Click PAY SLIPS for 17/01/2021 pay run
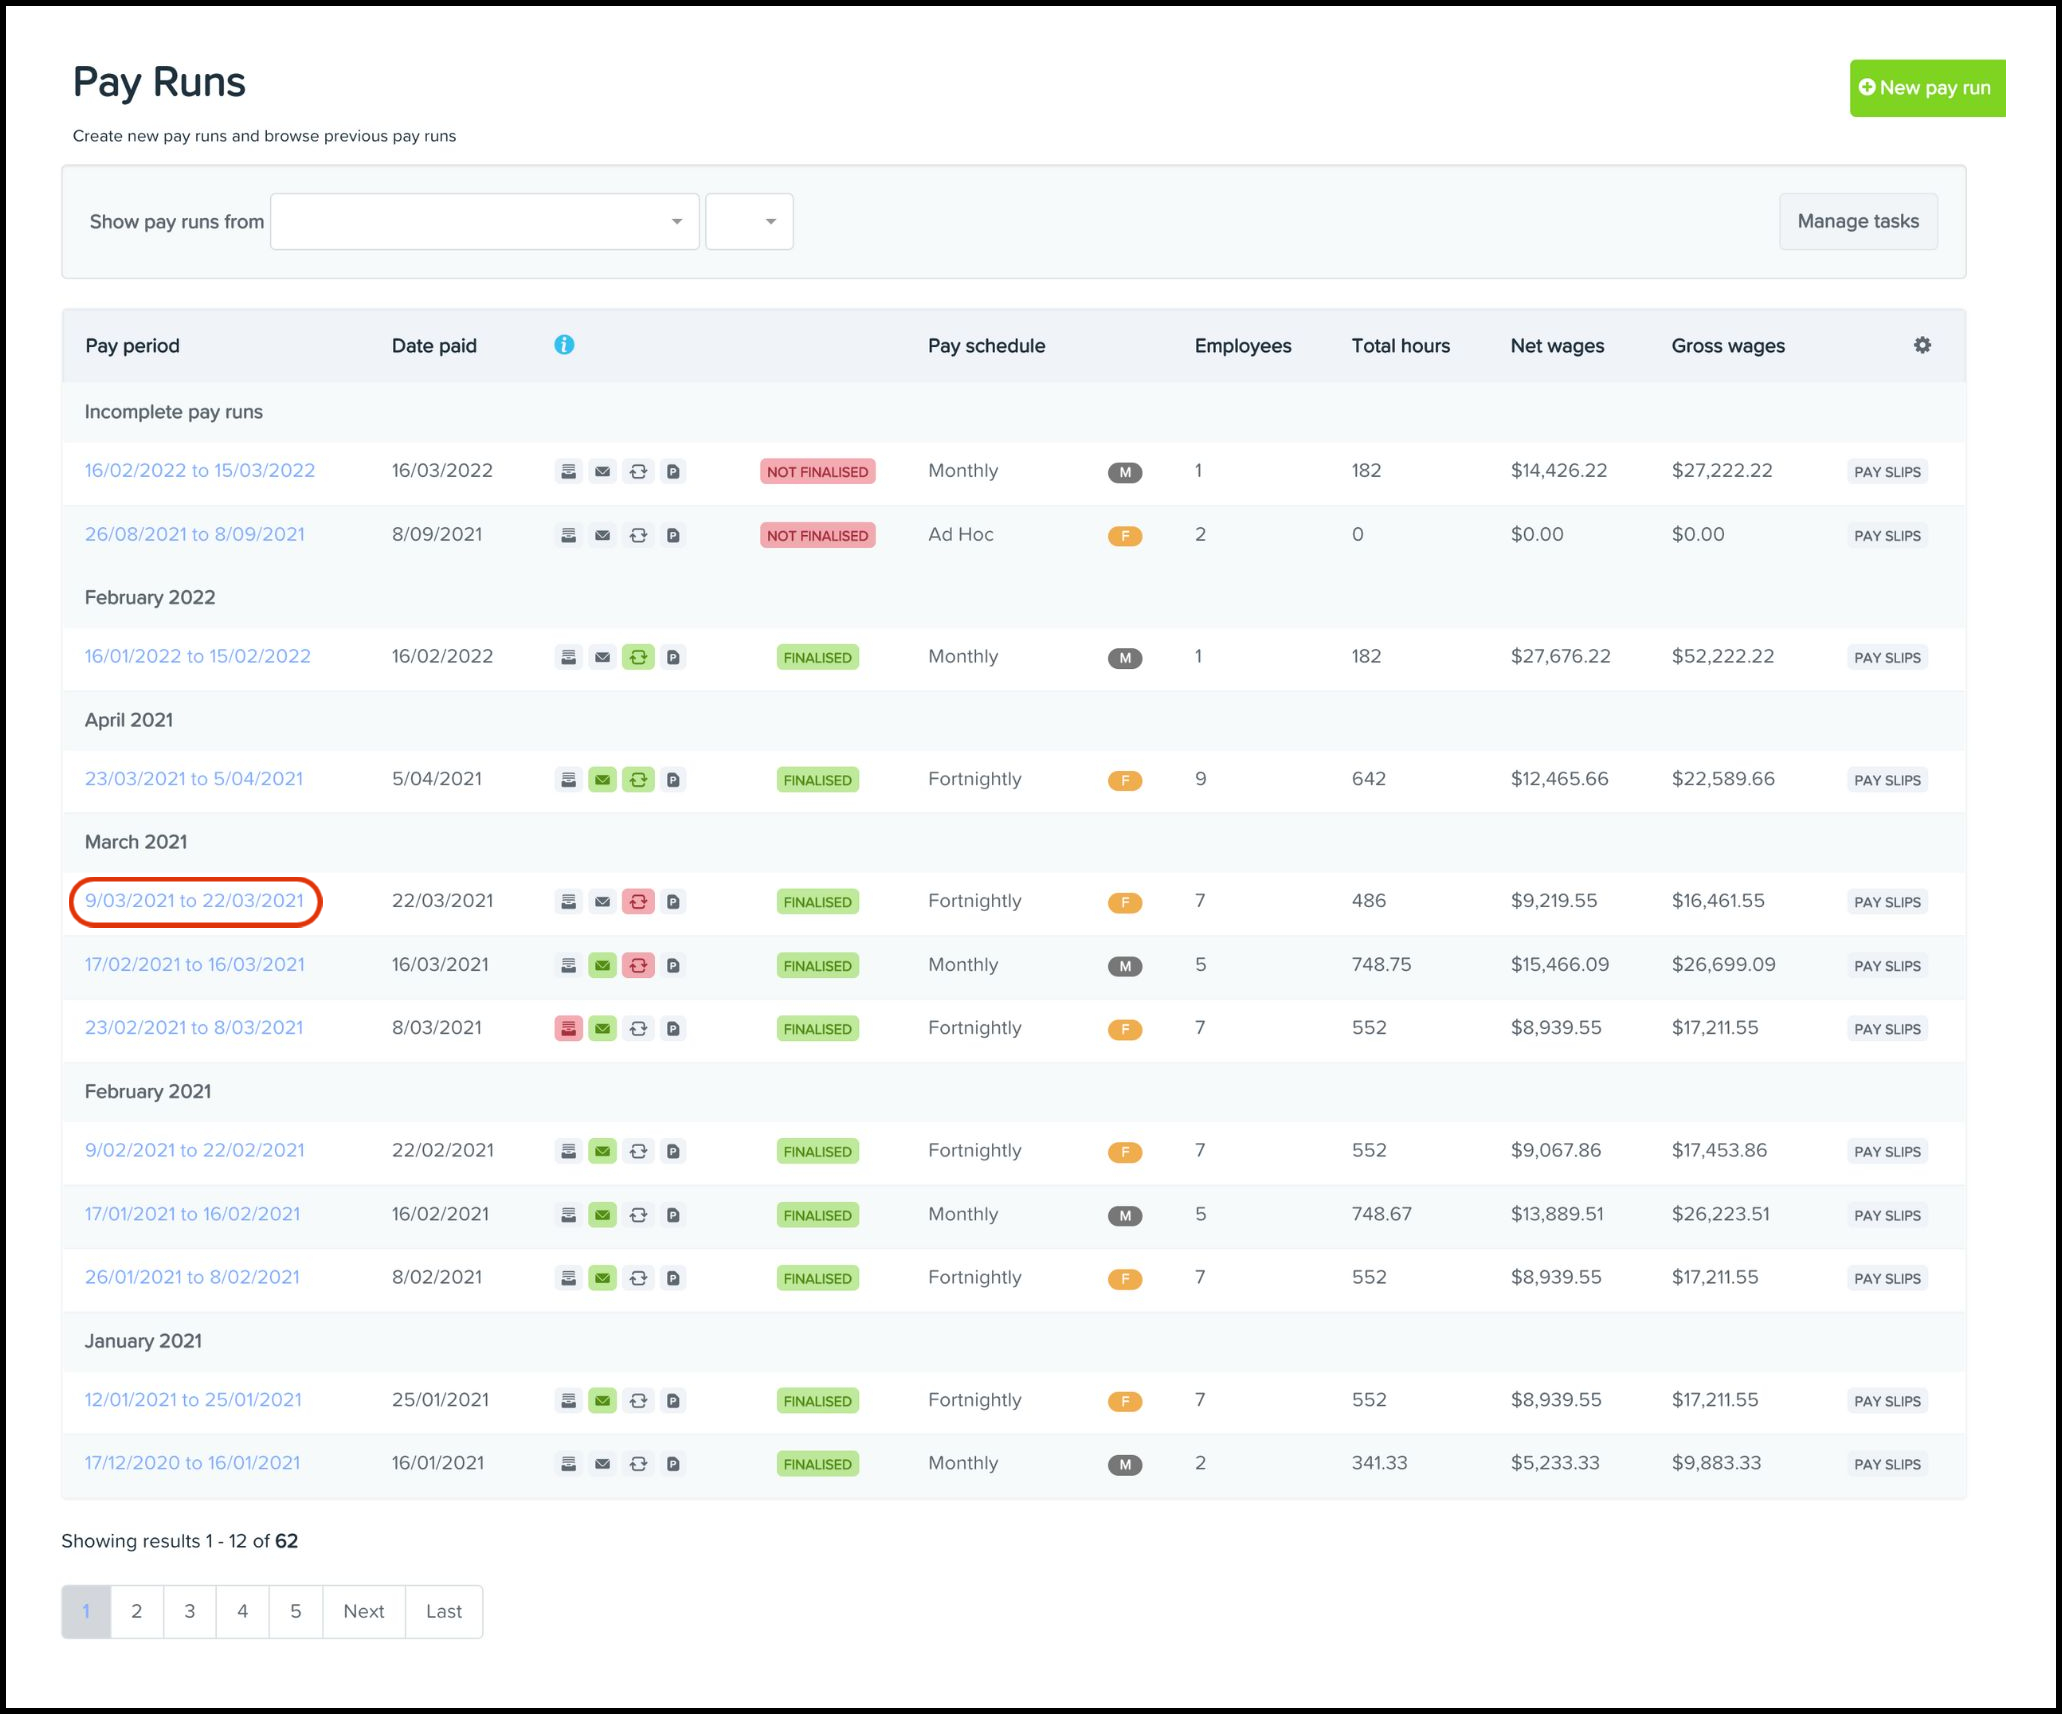This screenshot has height=1714, width=2062. coord(1886,1215)
